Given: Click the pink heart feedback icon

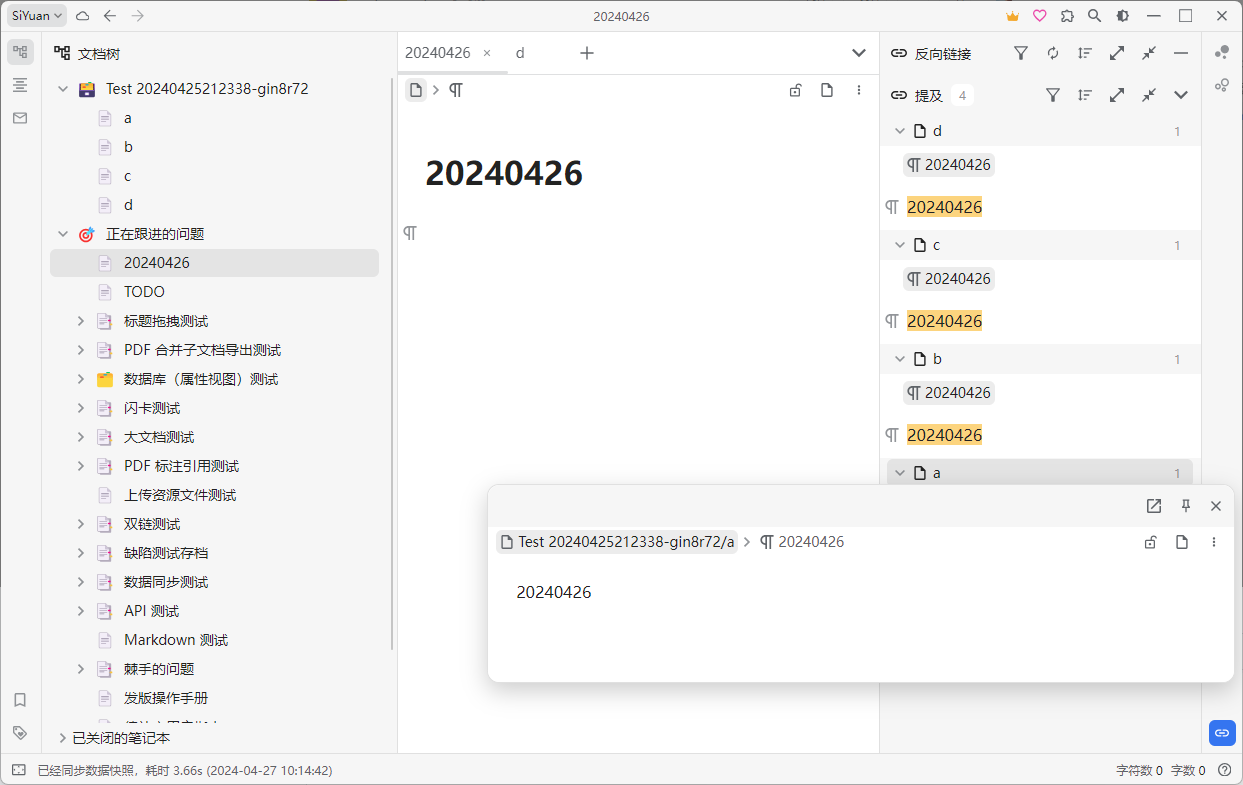Looking at the screenshot, I should click(1040, 16).
